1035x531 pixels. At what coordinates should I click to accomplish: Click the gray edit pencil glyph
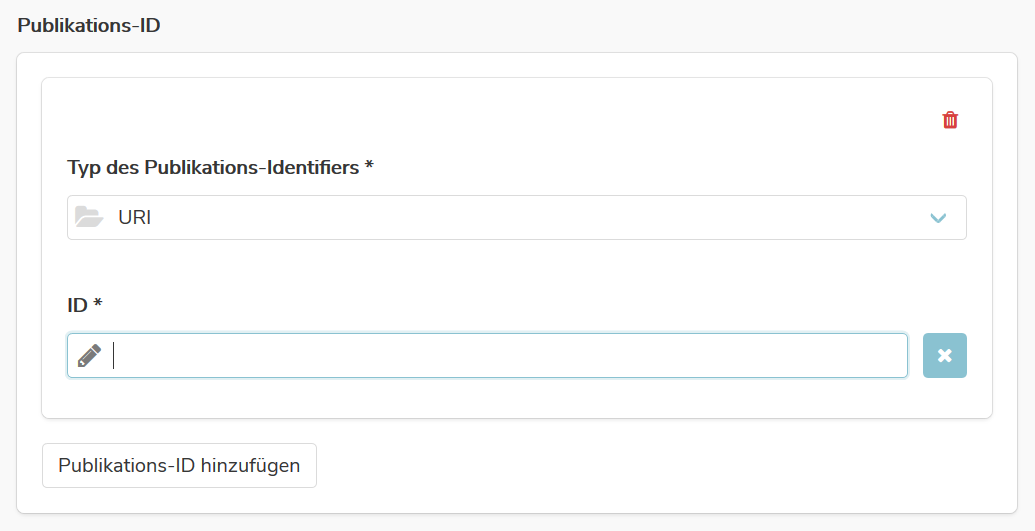tap(89, 355)
